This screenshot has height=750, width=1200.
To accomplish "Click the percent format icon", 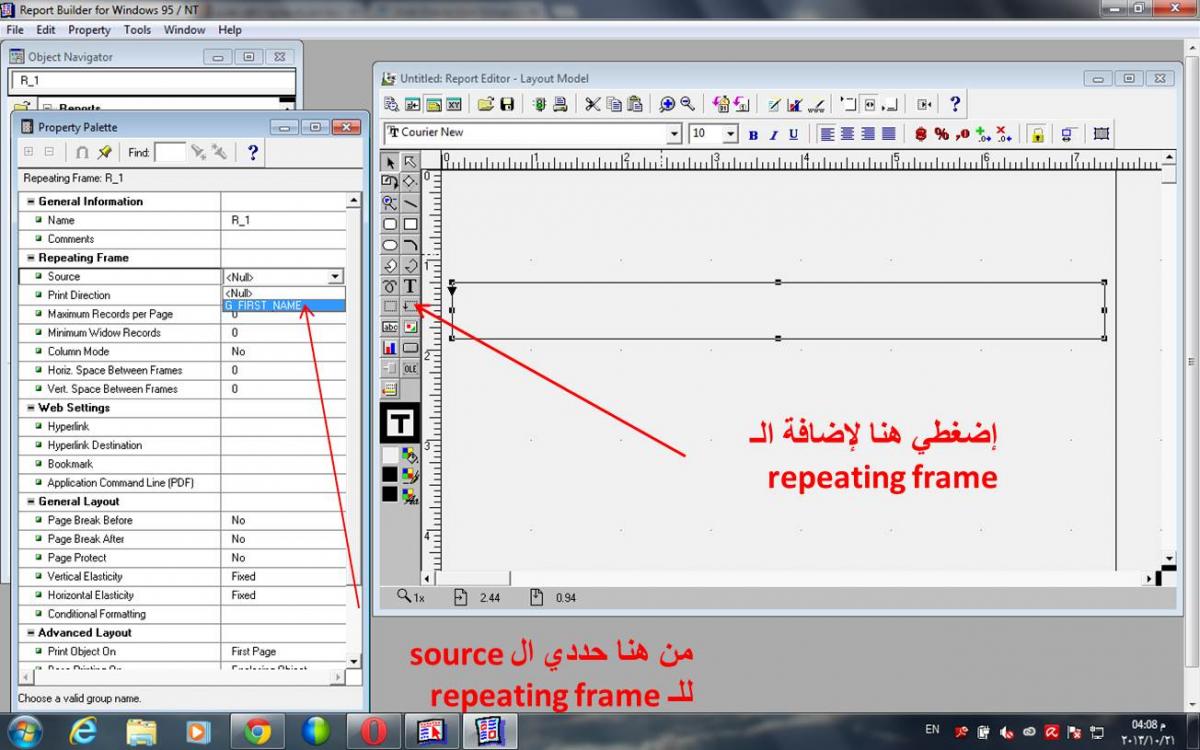I will click(941, 134).
